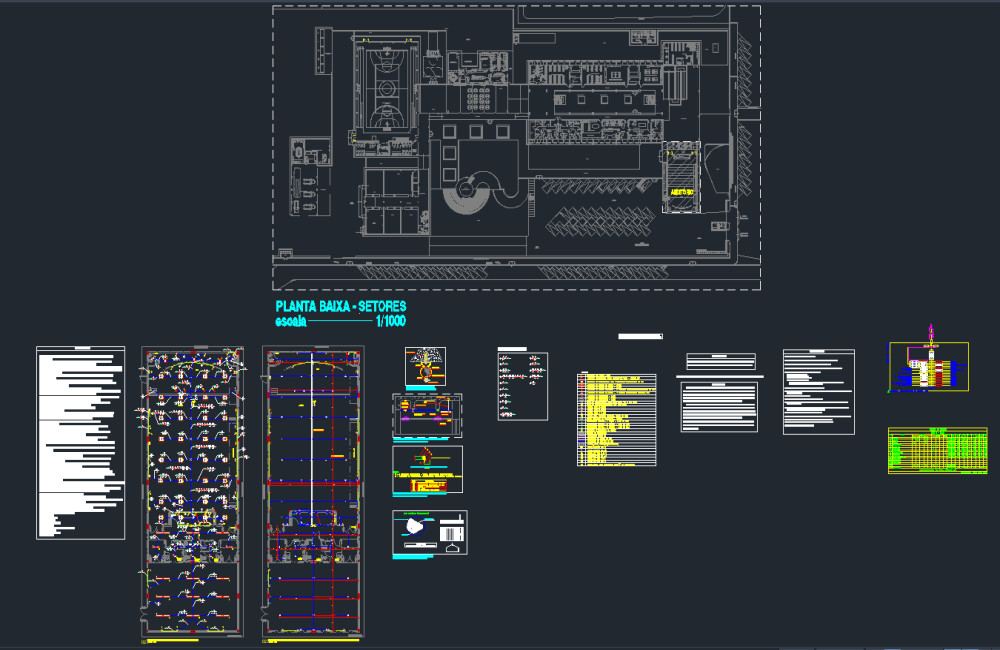Select the yellow label in the highlighted building
1000x650 pixels.
(x=681, y=192)
